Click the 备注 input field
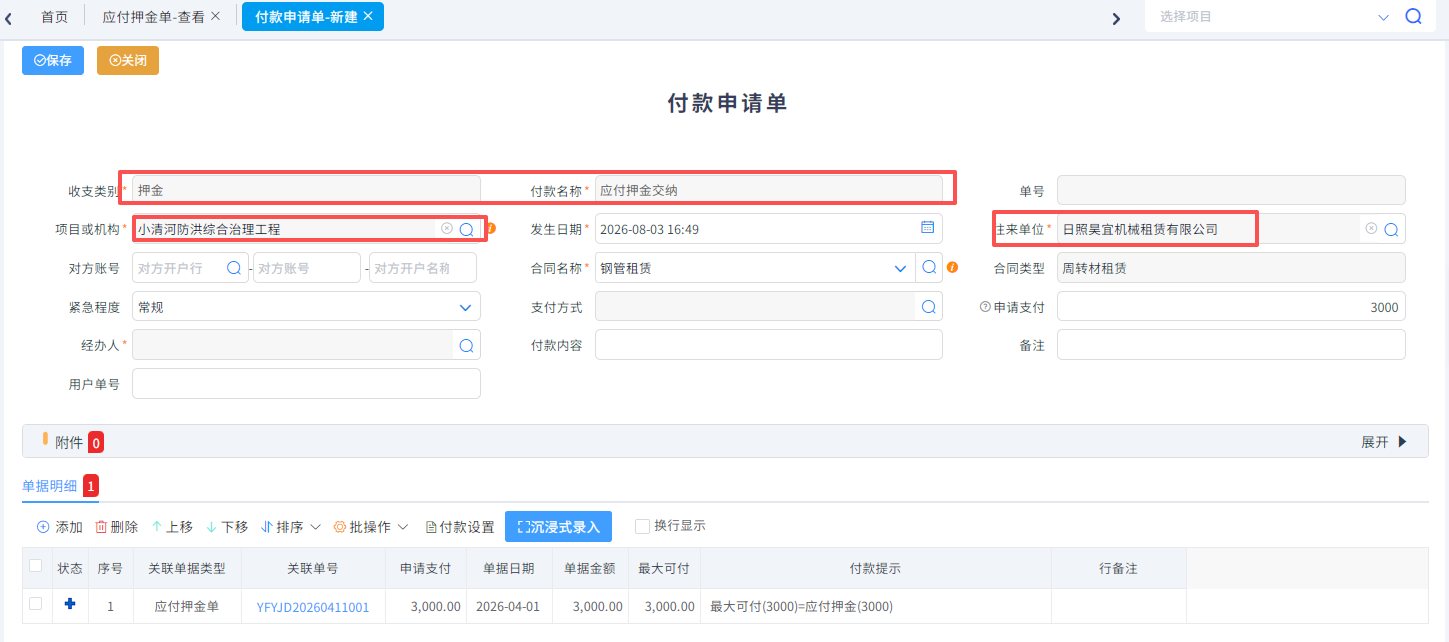The height and width of the screenshot is (642, 1449). [x=1231, y=345]
